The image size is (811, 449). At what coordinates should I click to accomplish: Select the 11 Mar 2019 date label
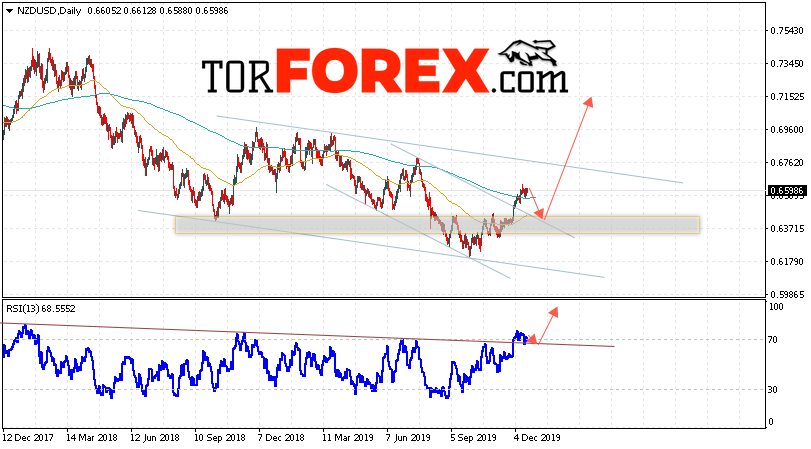tap(348, 438)
